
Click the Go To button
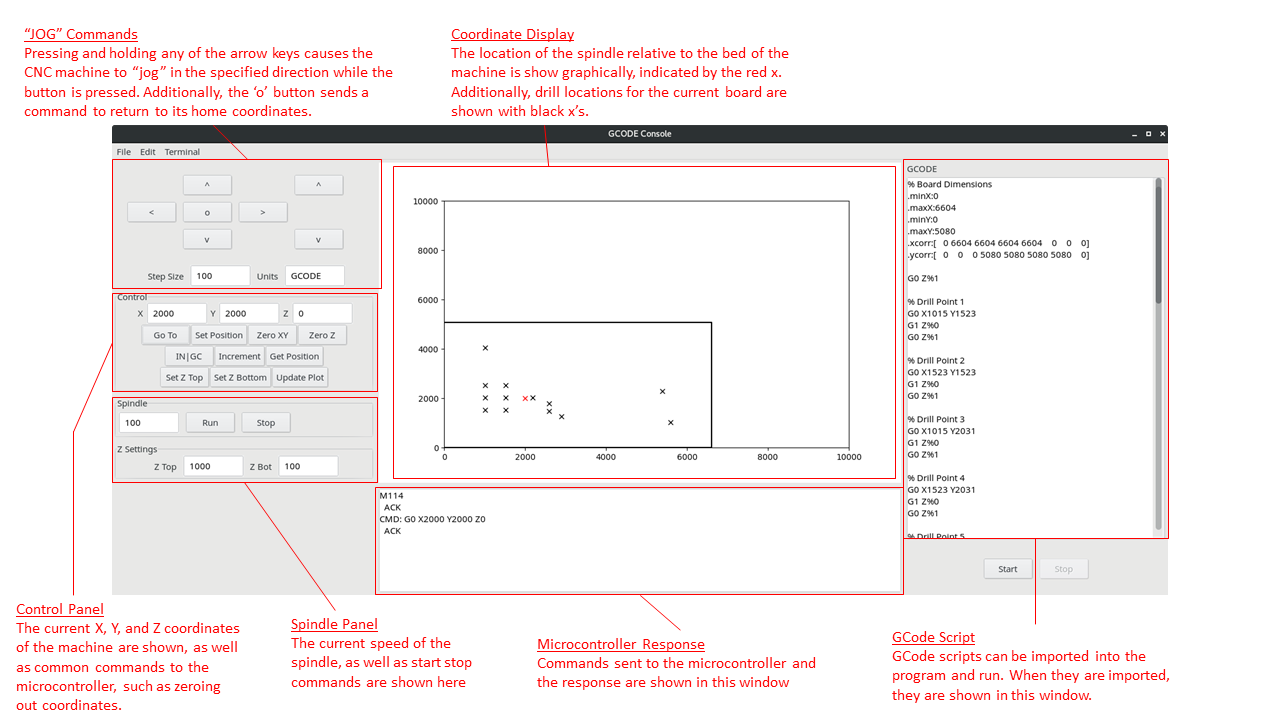coord(166,335)
